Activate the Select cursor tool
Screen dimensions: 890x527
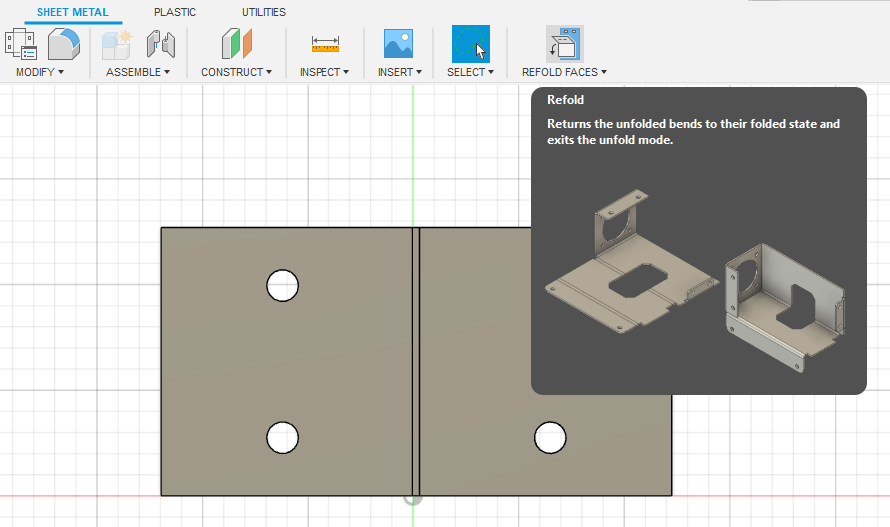click(x=470, y=44)
